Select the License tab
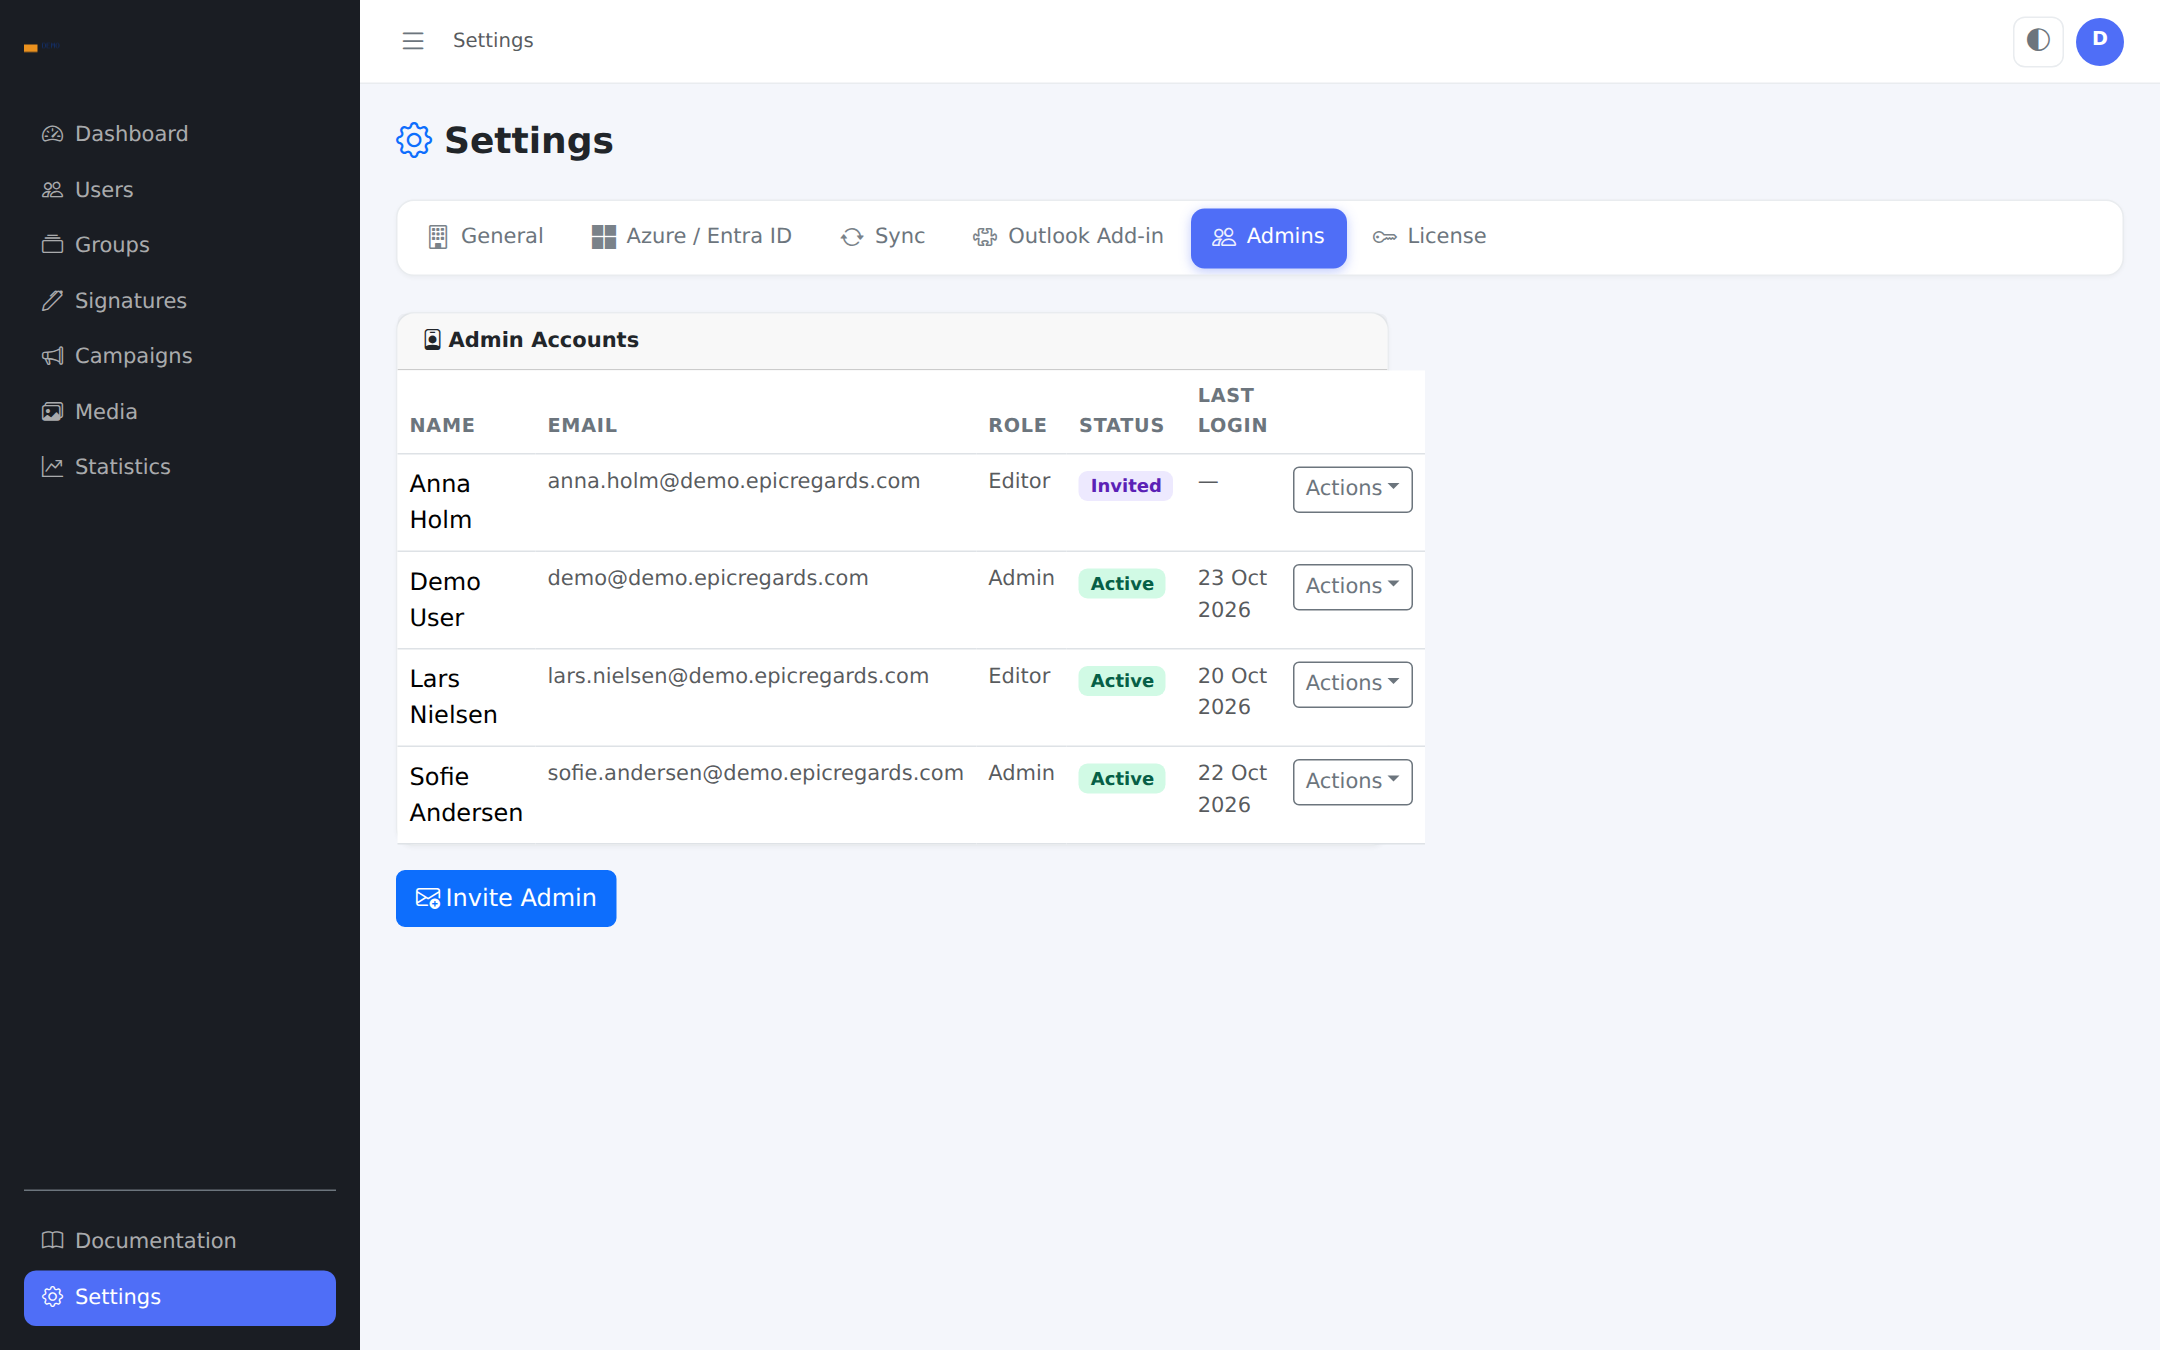 (1429, 237)
